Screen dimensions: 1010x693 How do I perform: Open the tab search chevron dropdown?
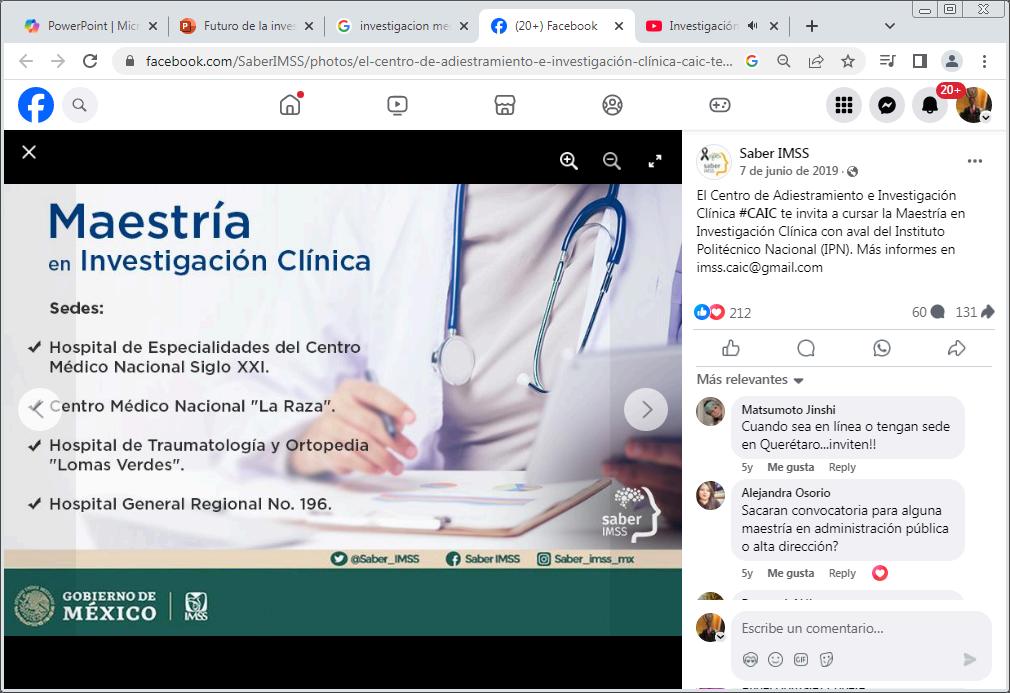(x=890, y=26)
